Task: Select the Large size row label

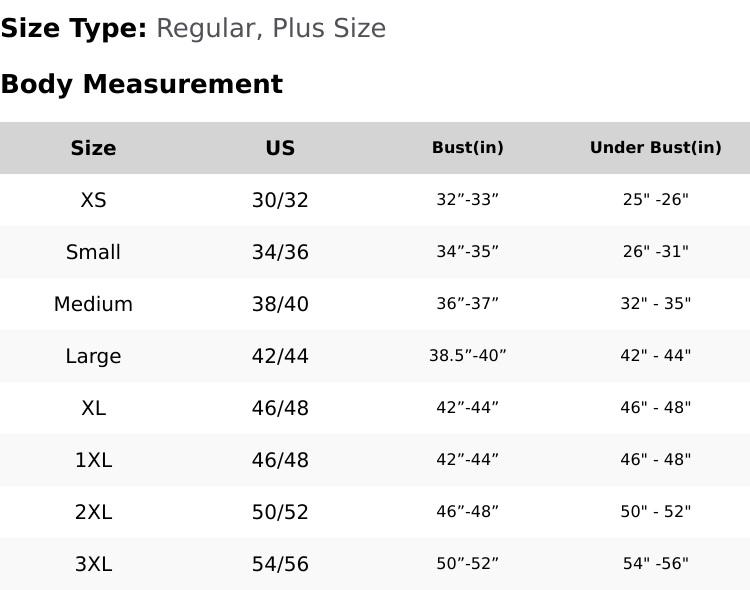Action: pos(93,356)
